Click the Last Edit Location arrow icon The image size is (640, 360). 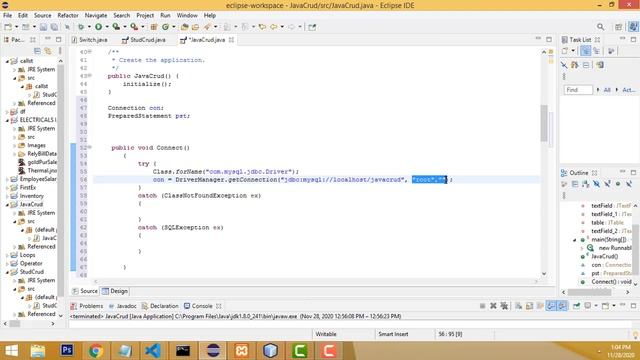click(262, 27)
